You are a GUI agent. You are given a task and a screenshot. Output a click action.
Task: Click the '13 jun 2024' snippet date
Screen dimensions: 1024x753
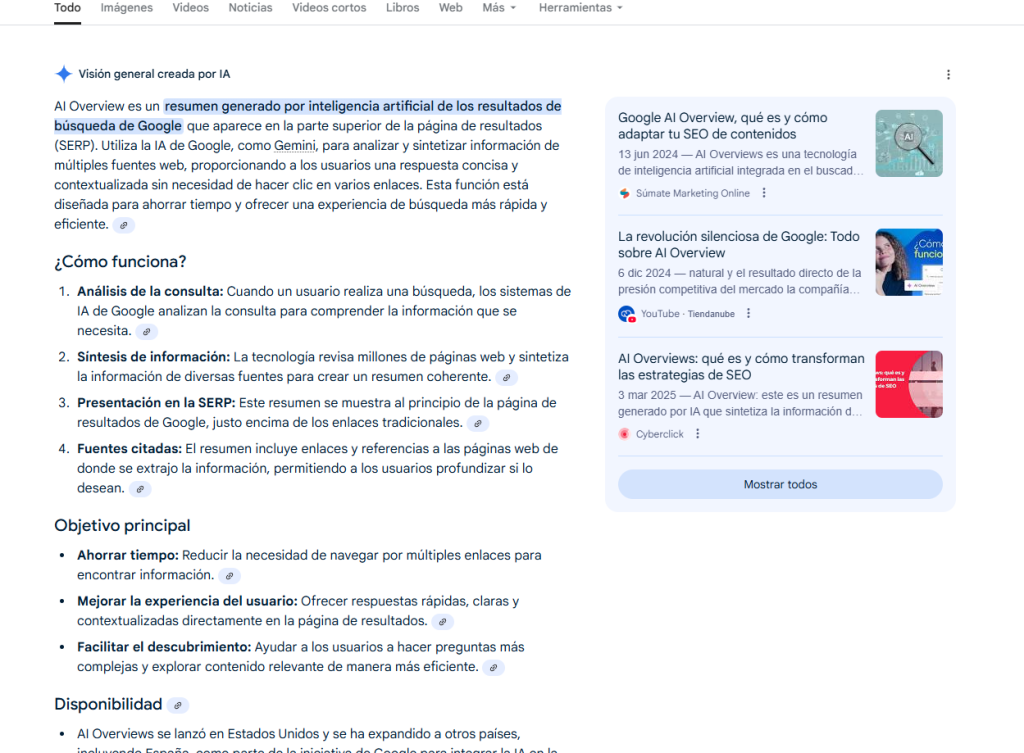pyautogui.click(x=648, y=154)
